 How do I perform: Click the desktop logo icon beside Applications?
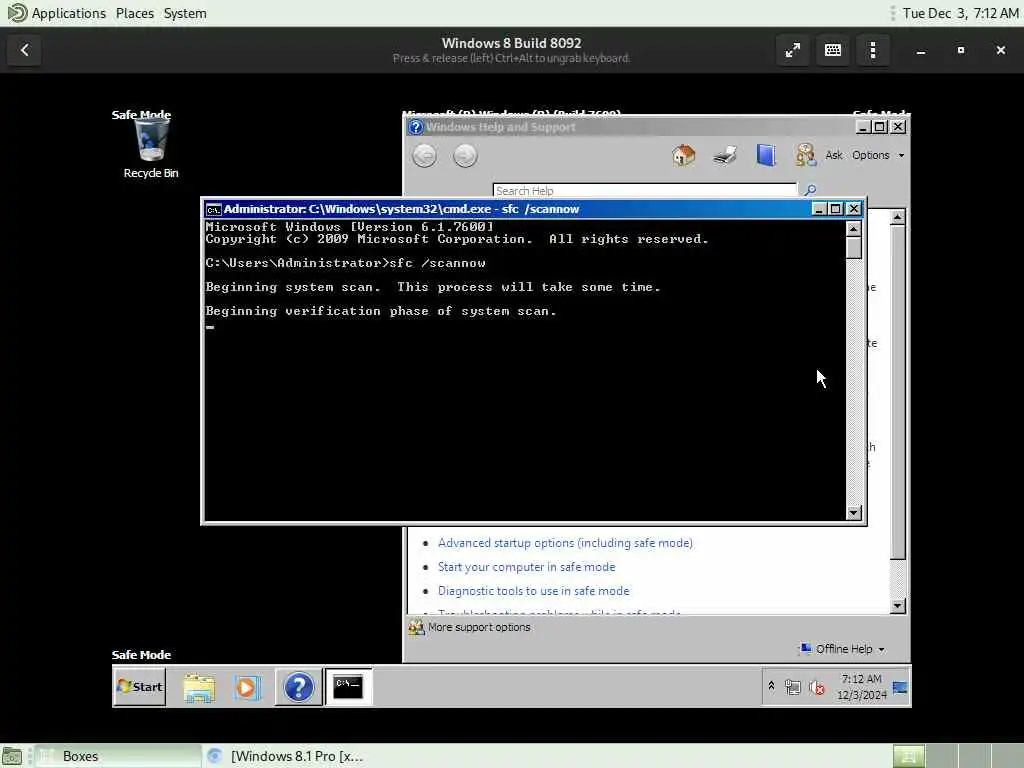tap(17, 13)
